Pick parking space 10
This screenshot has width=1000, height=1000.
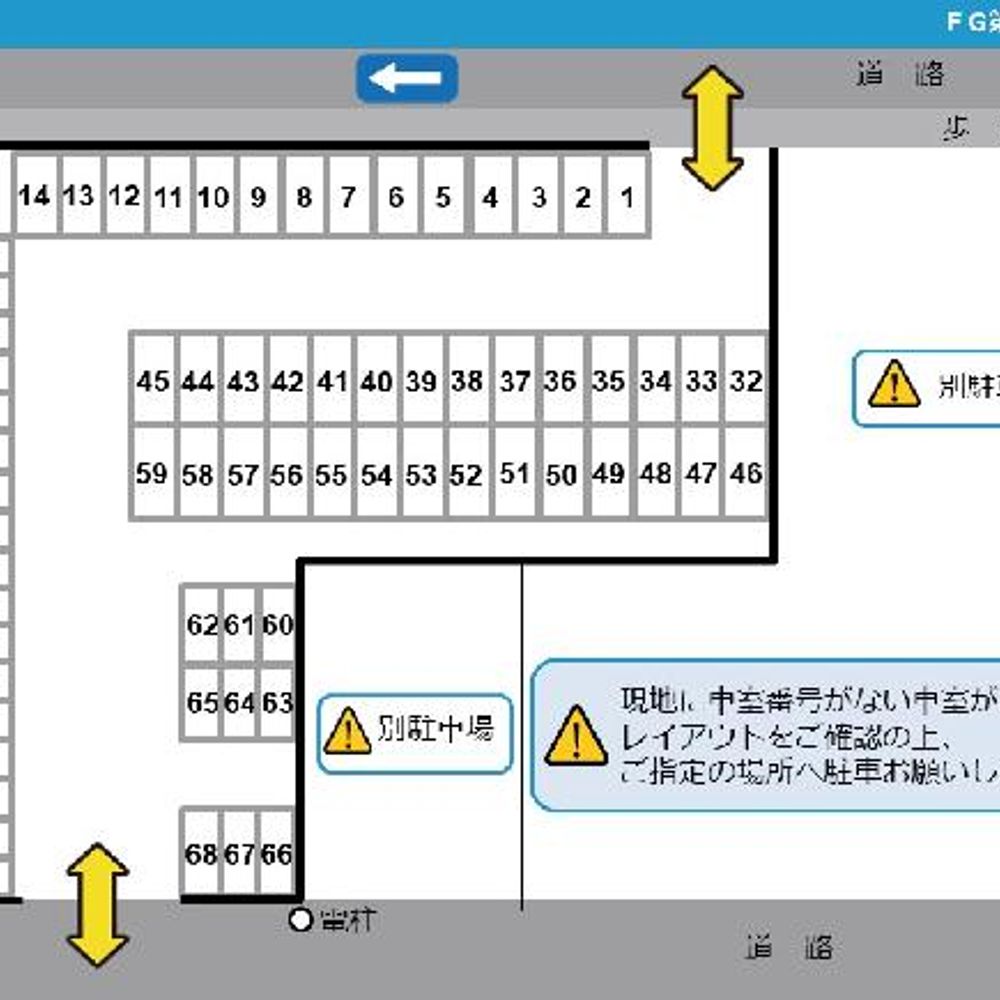(214, 196)
